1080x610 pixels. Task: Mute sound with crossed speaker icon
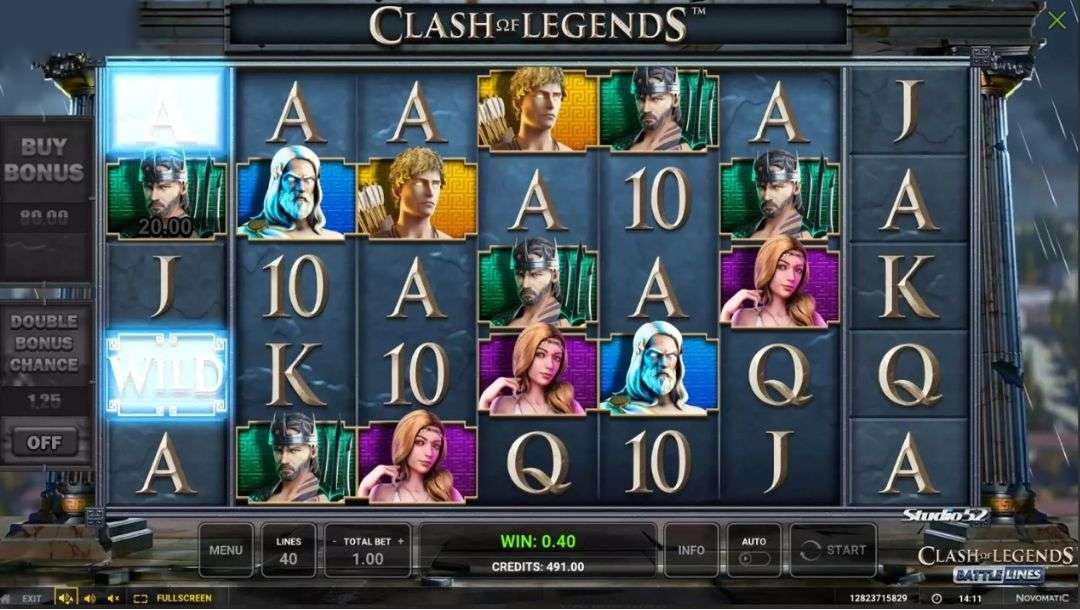[x=114, y=598]
